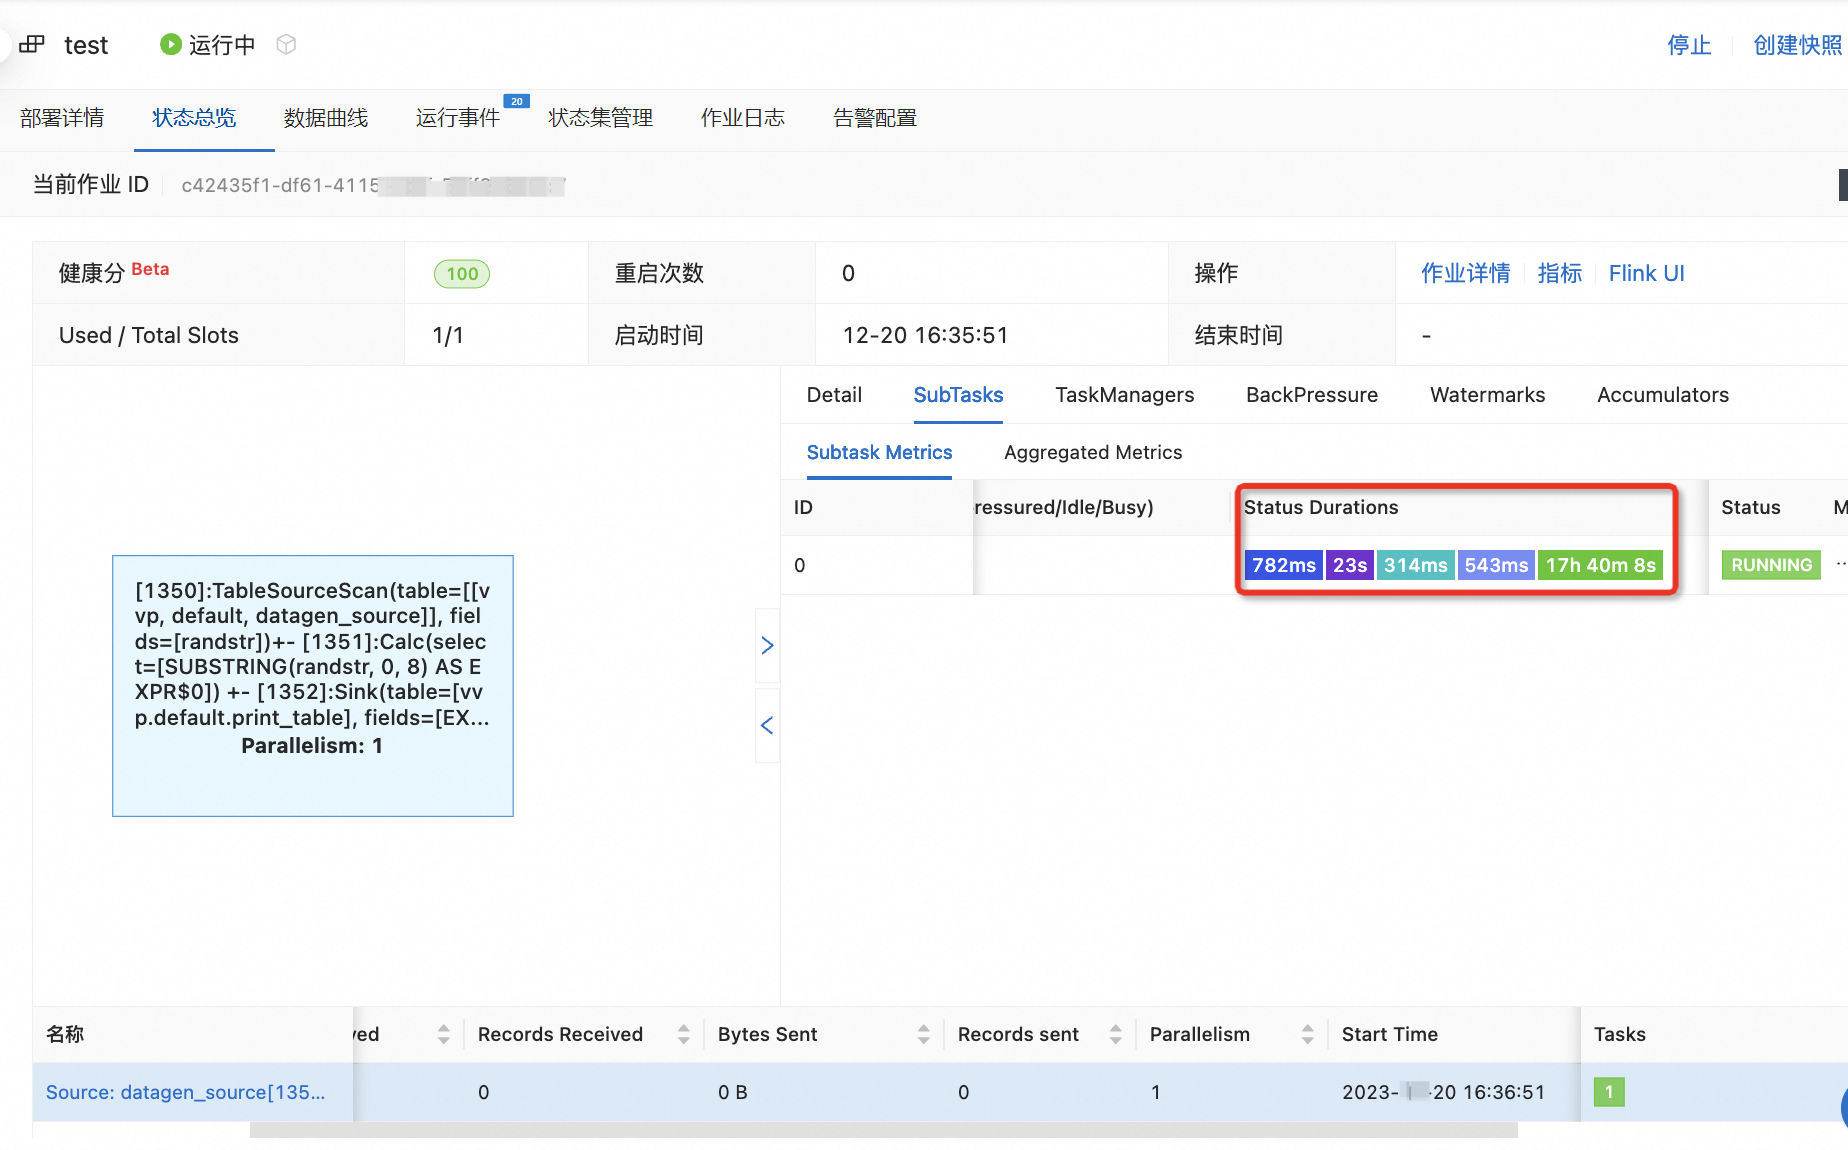The image size is (1848, 1150).
Task: Click the green tasks count badge 1
Action: coord(1609,1092)
